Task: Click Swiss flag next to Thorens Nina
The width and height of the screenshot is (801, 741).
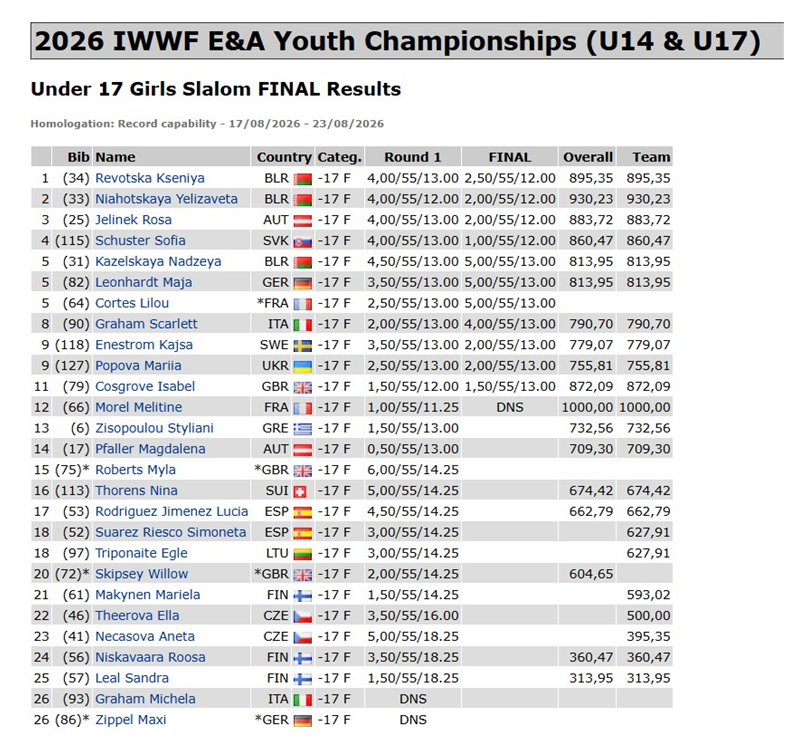Action: pos(300,491)
